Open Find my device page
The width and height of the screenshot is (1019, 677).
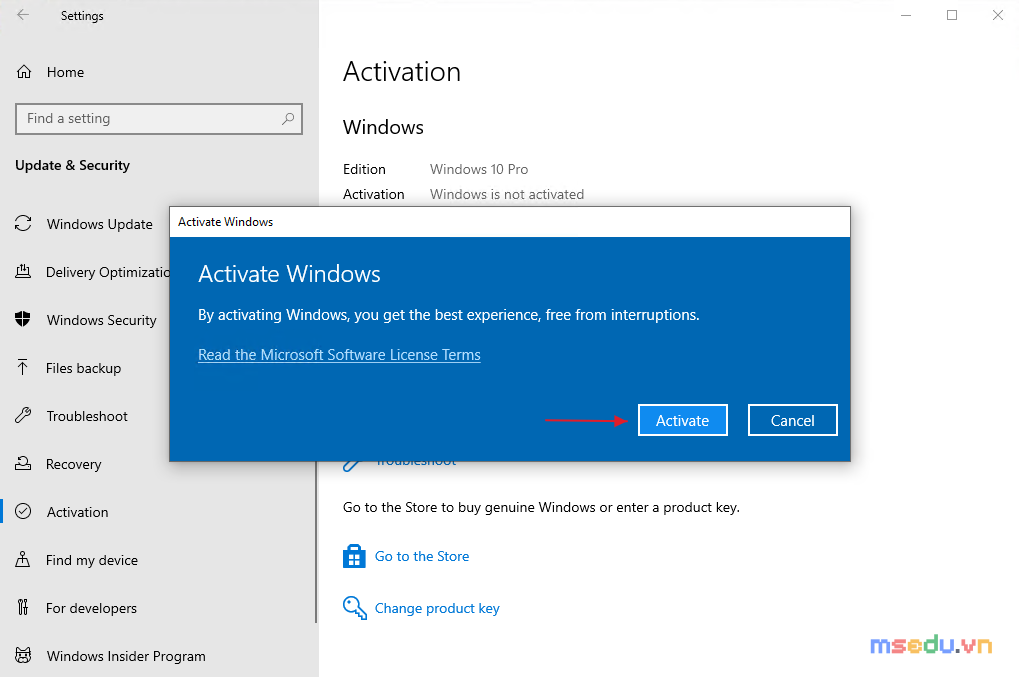point(92,560)
